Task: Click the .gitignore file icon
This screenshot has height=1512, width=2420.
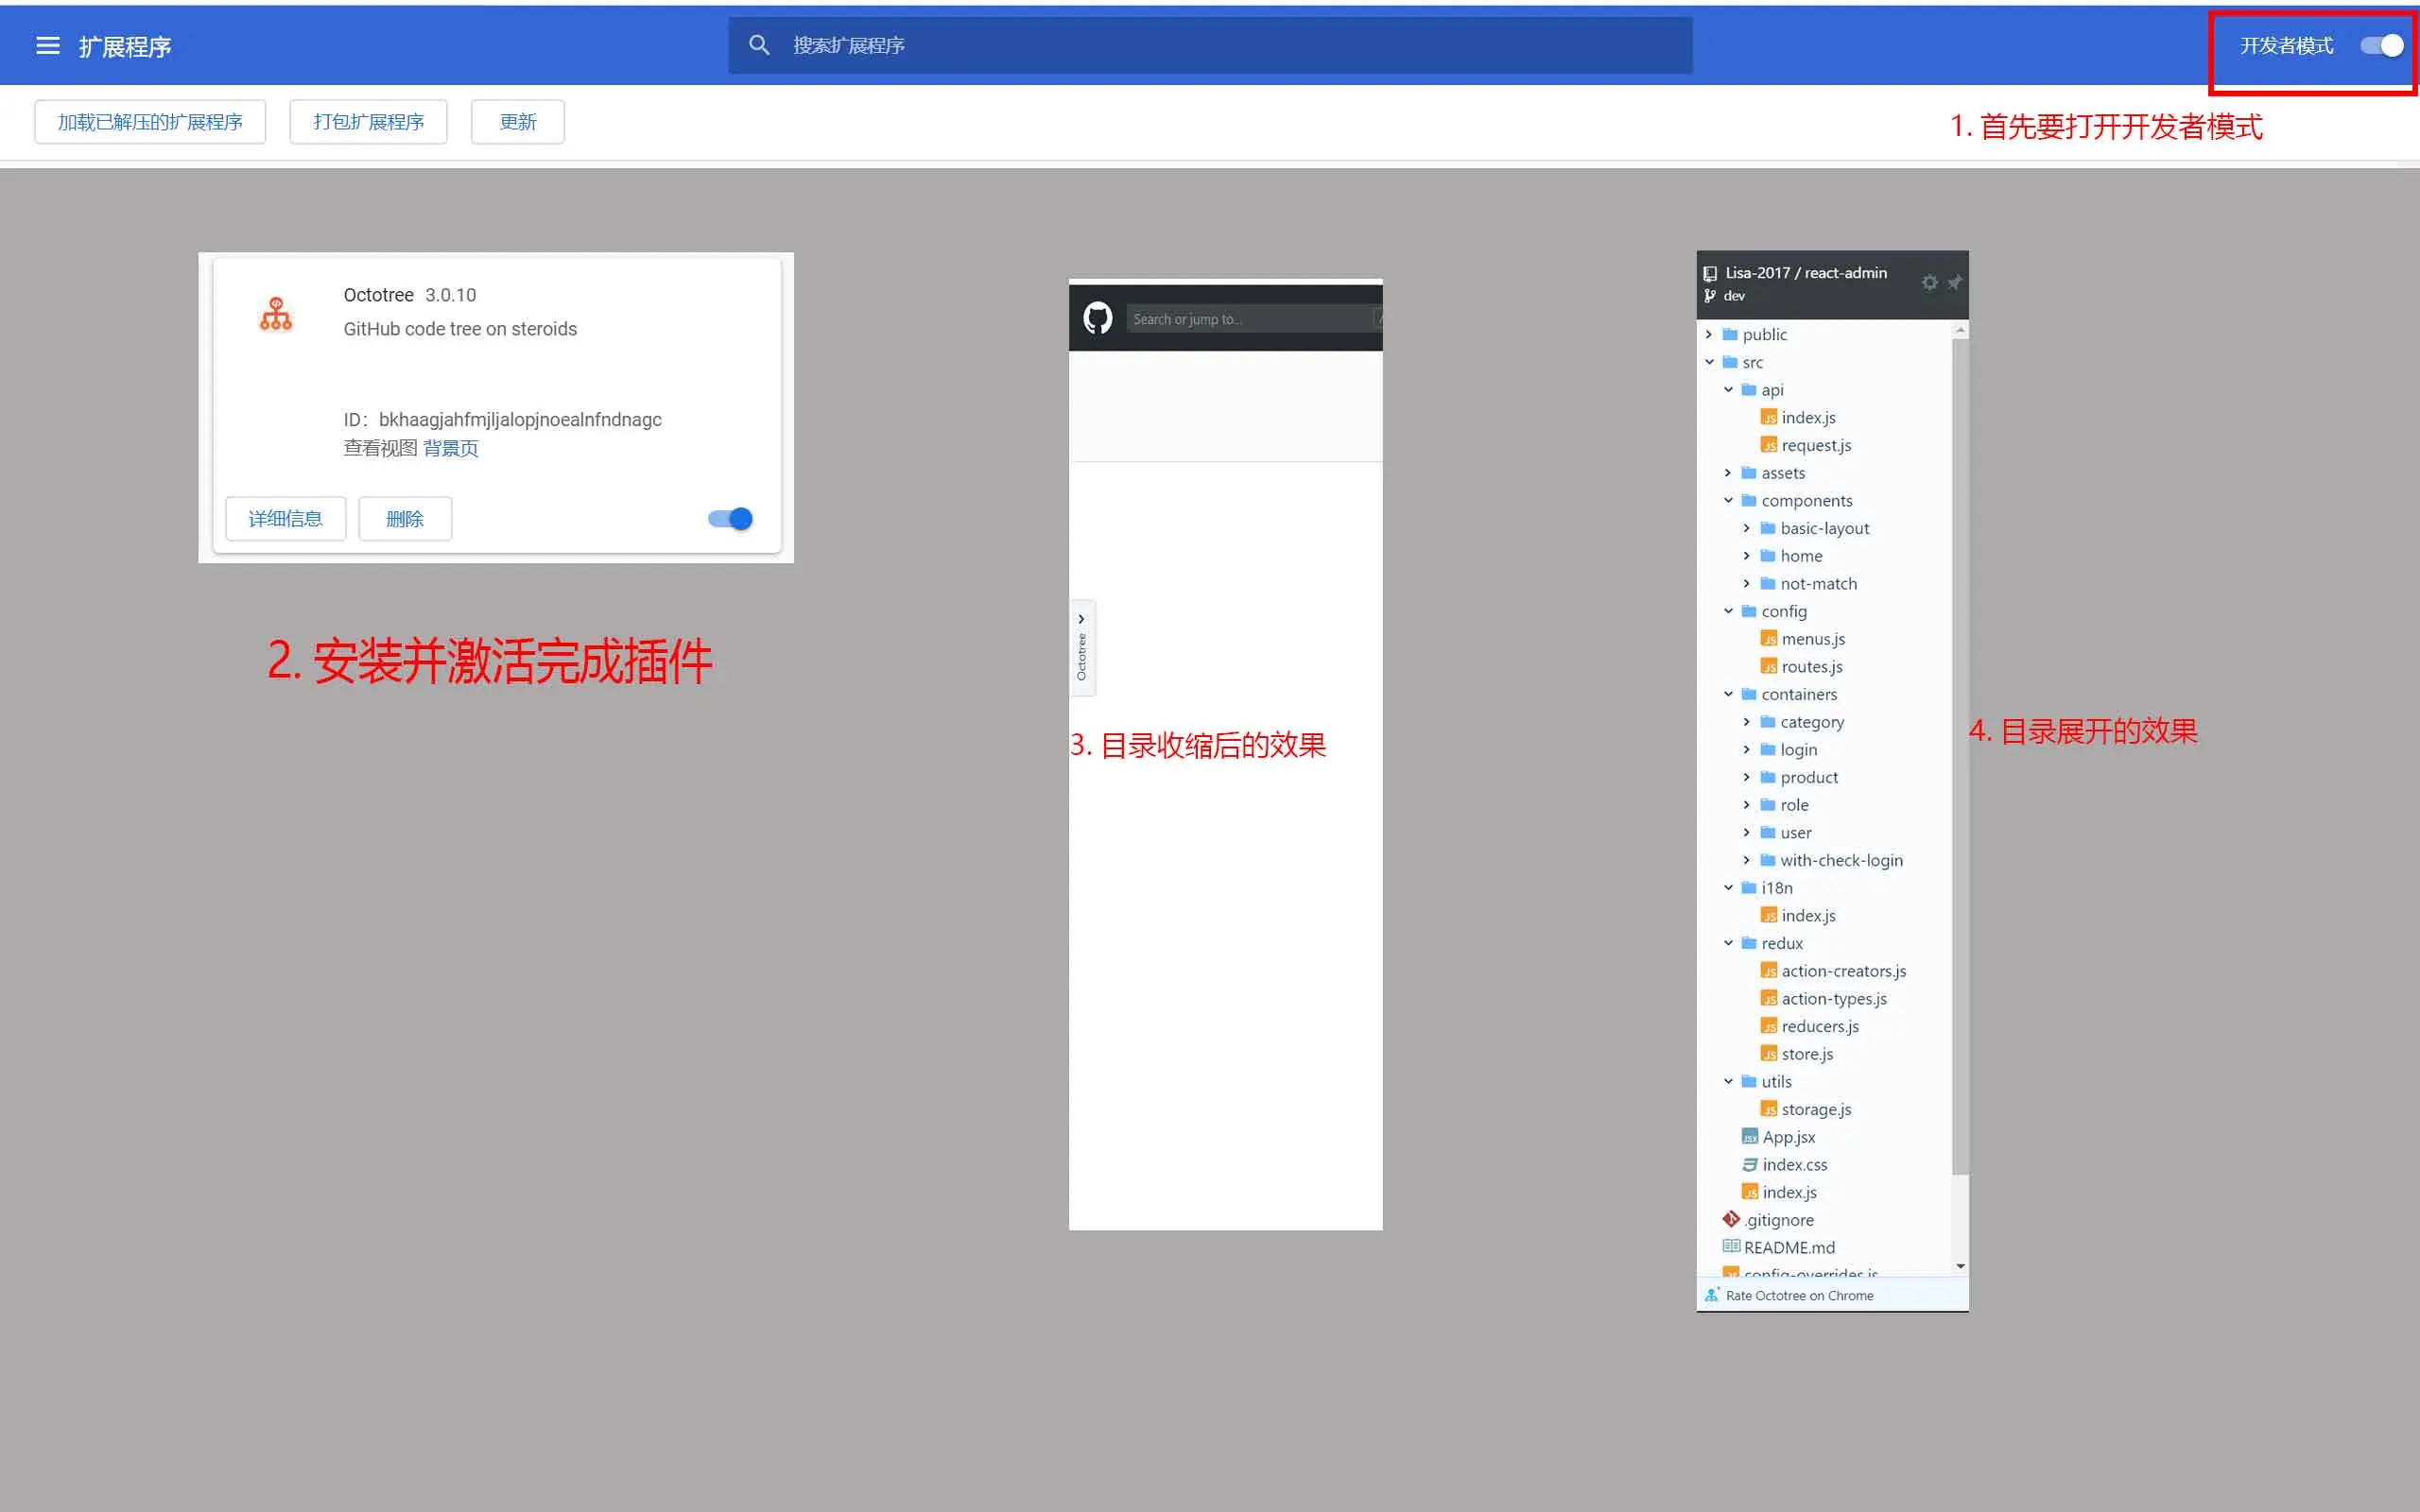Action: pos(1731,1219)
